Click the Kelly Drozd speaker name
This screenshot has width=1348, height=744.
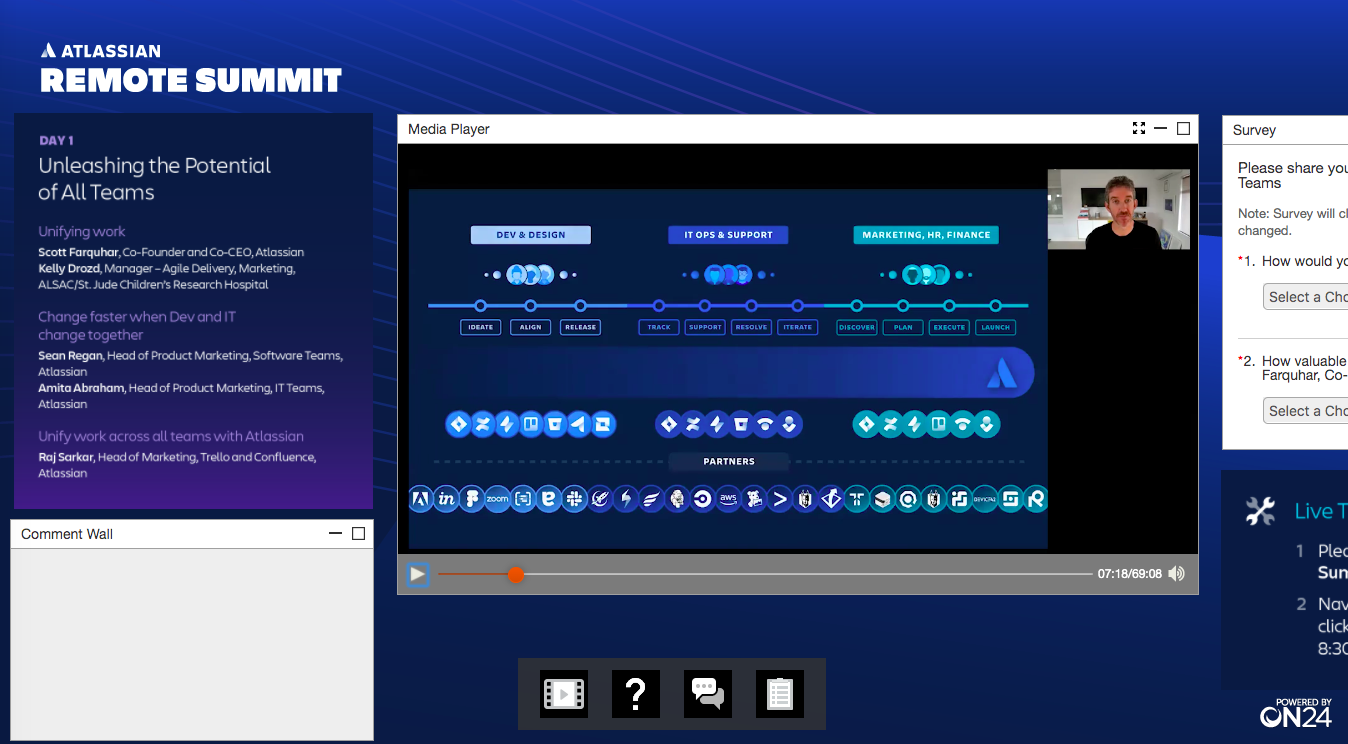pos(70,268)
